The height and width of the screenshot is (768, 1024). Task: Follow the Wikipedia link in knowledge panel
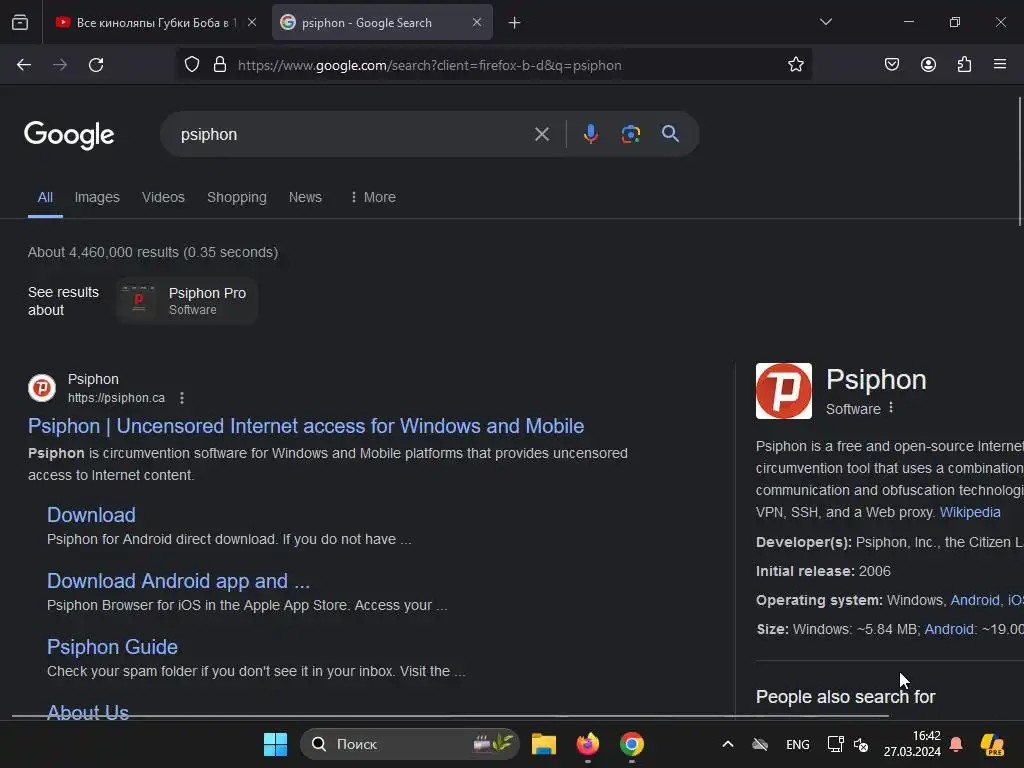coord(970,512)
